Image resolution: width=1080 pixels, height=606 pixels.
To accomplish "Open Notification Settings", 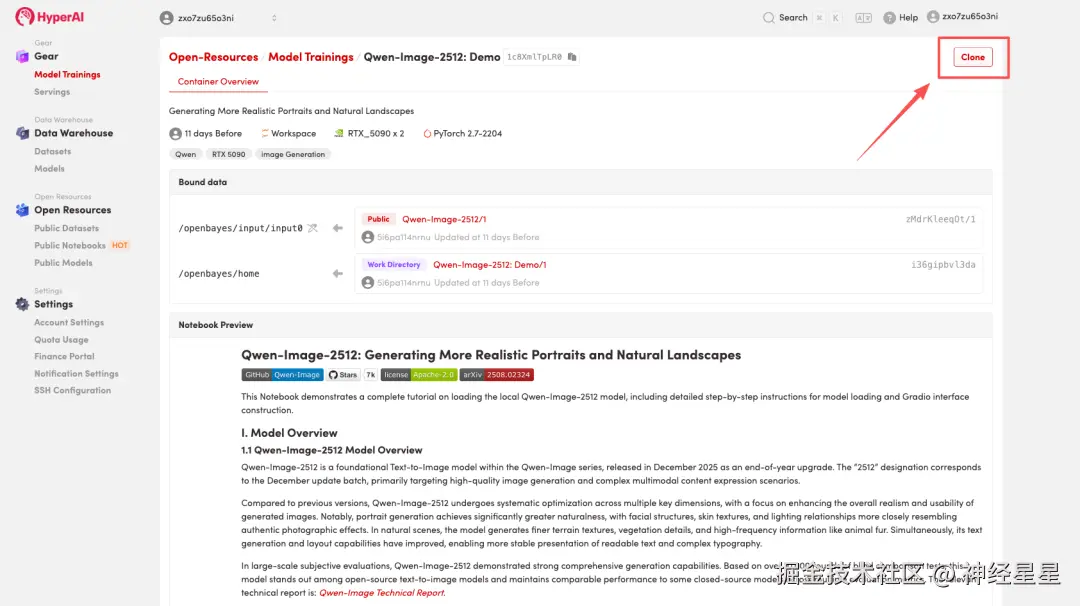I will pos(76,373).
